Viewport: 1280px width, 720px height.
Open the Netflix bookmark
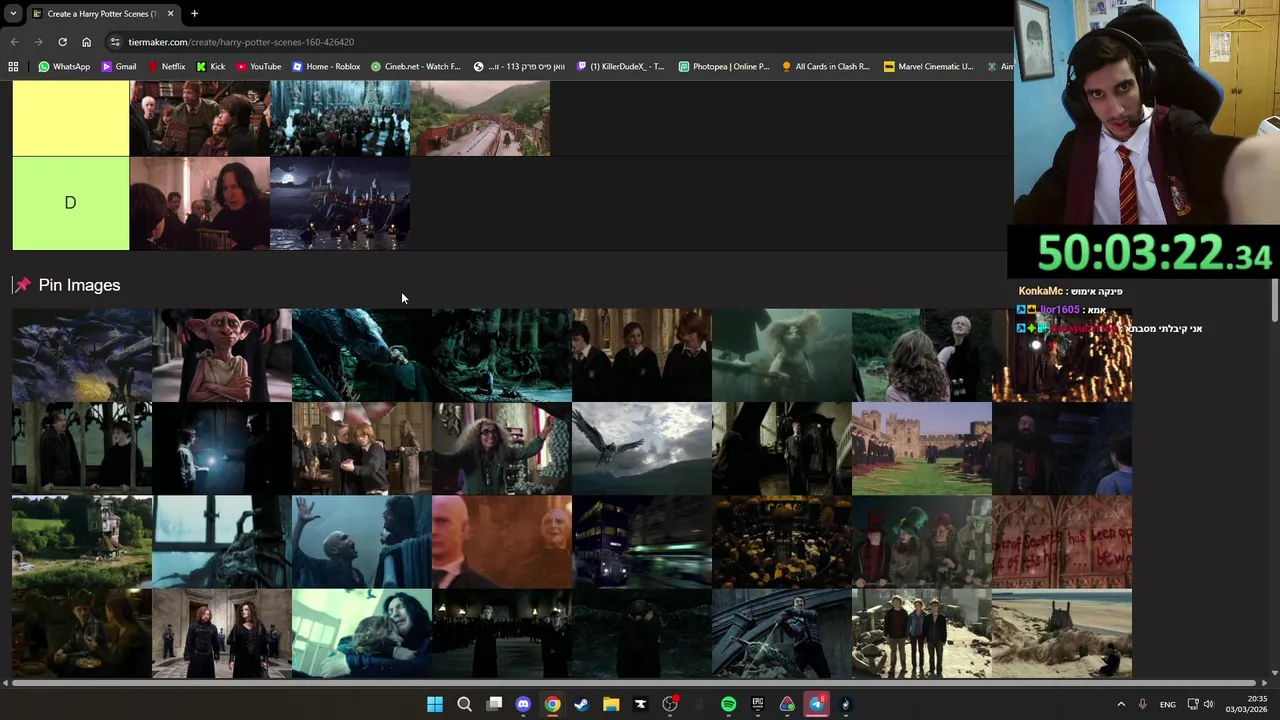(166, 66)
